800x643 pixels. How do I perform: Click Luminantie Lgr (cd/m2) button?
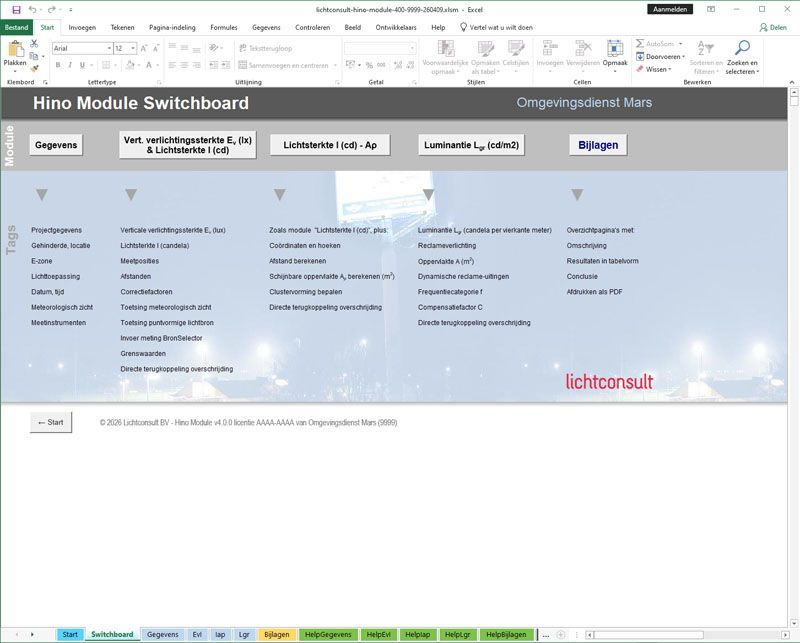click(471, 145)
